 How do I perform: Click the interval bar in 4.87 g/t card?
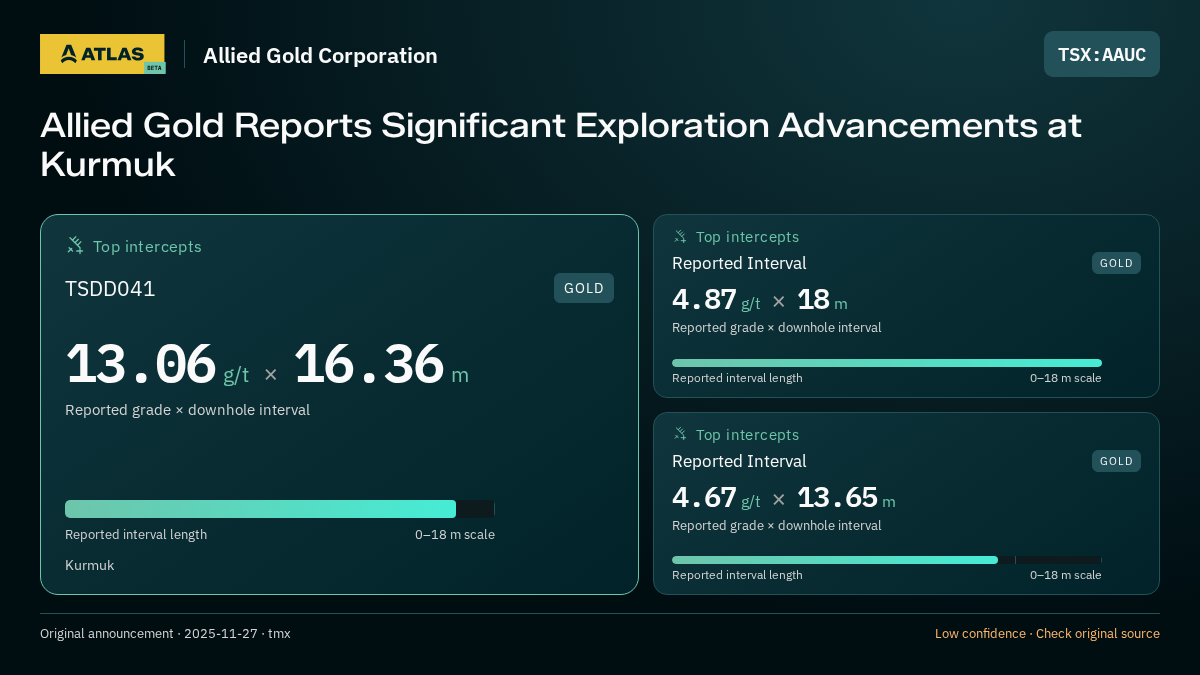[887, 363]
